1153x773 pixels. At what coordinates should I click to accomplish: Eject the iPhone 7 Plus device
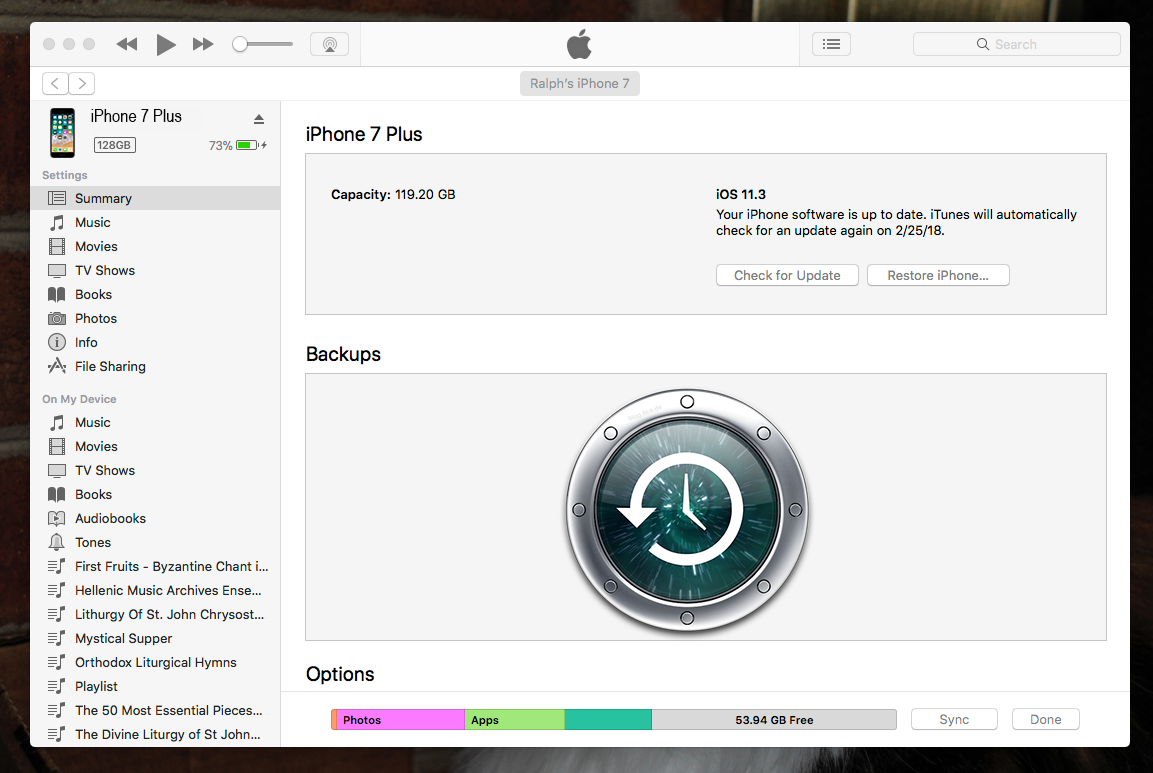point(259,118)
